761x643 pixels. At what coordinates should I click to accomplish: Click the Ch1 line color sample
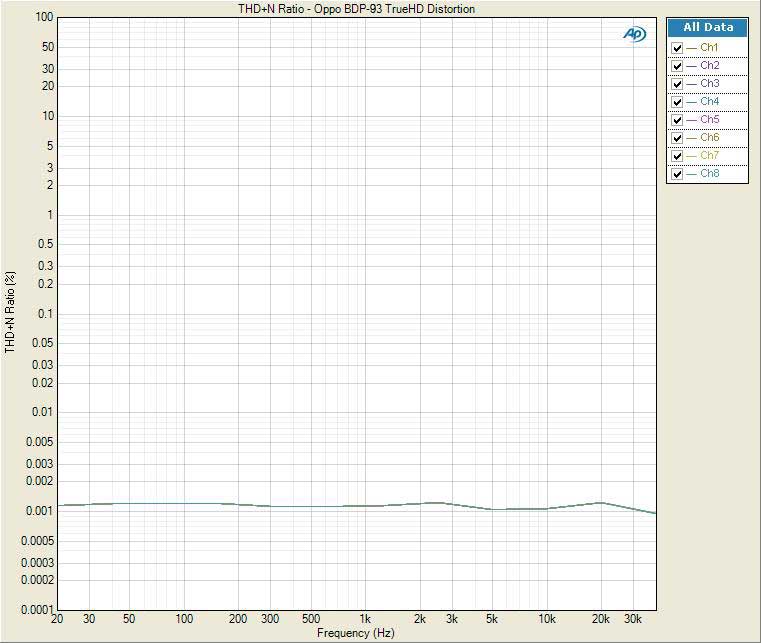(692, 48)
